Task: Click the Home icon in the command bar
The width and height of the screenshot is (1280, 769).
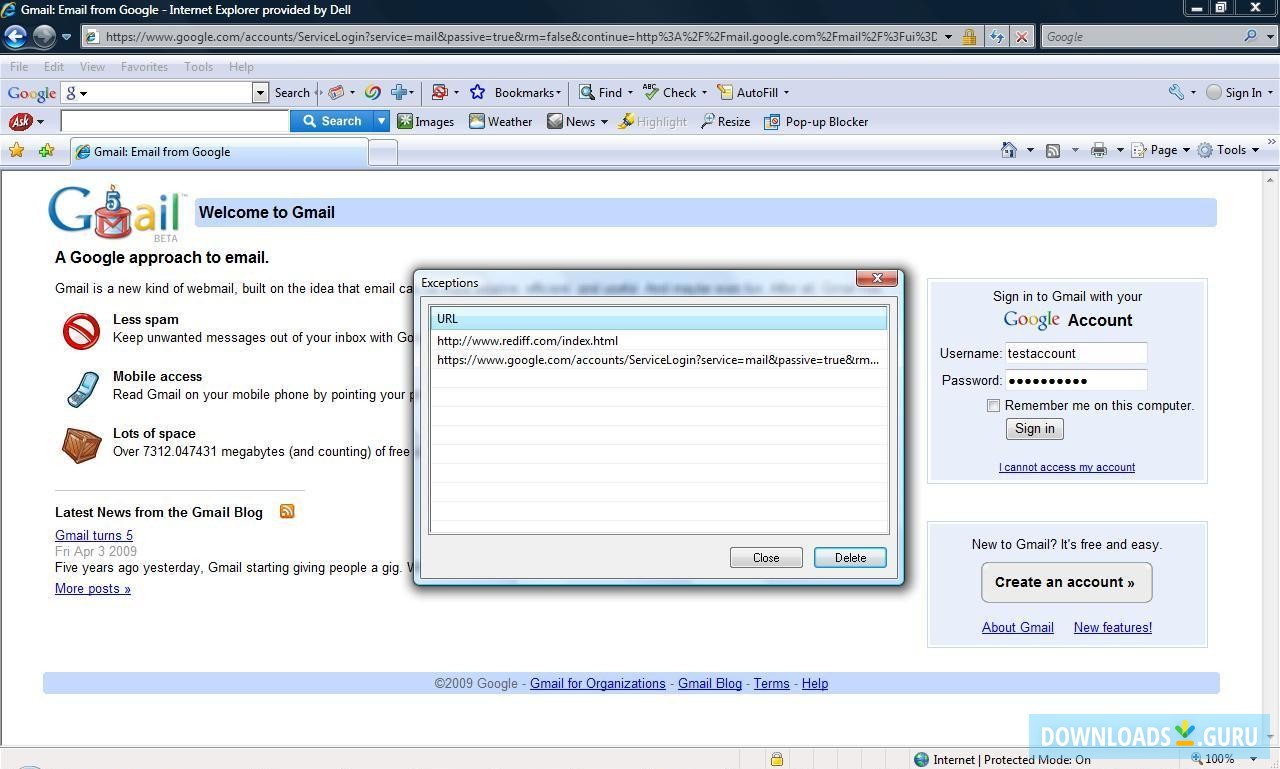Action: coord(1009,150)
